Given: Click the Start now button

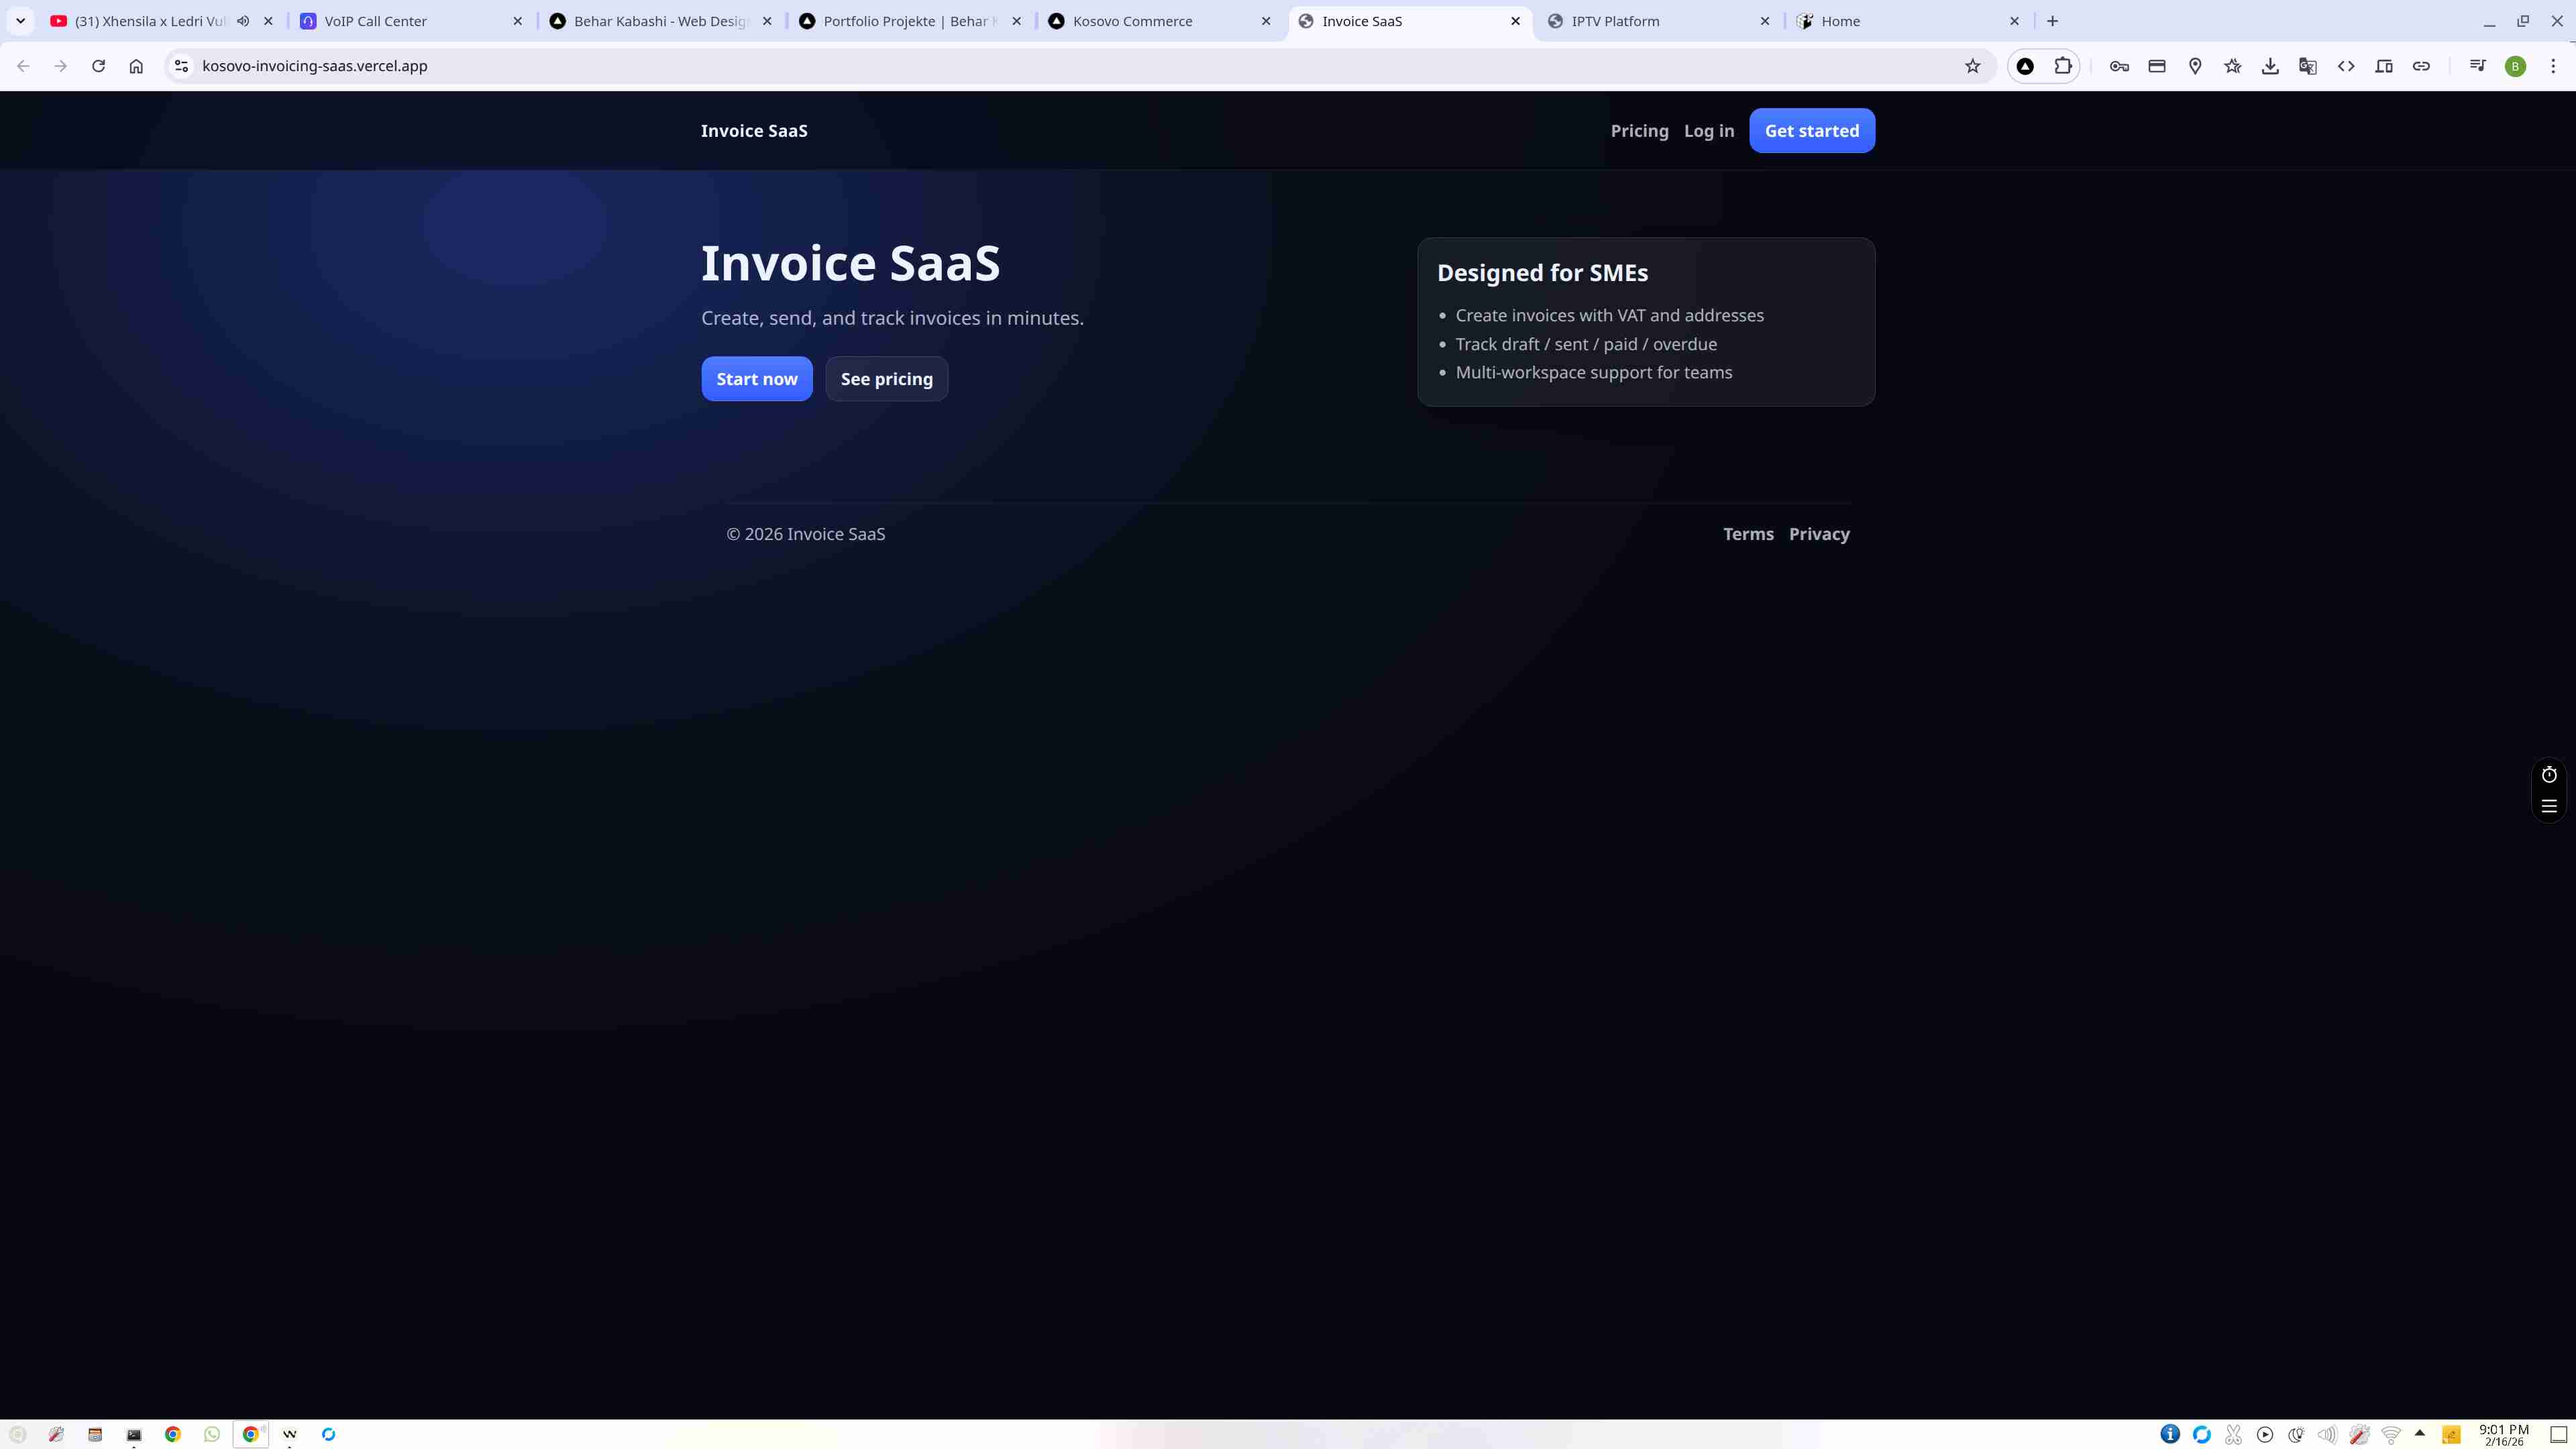Looking at the screenshot, I should click(x=756, y=379).
